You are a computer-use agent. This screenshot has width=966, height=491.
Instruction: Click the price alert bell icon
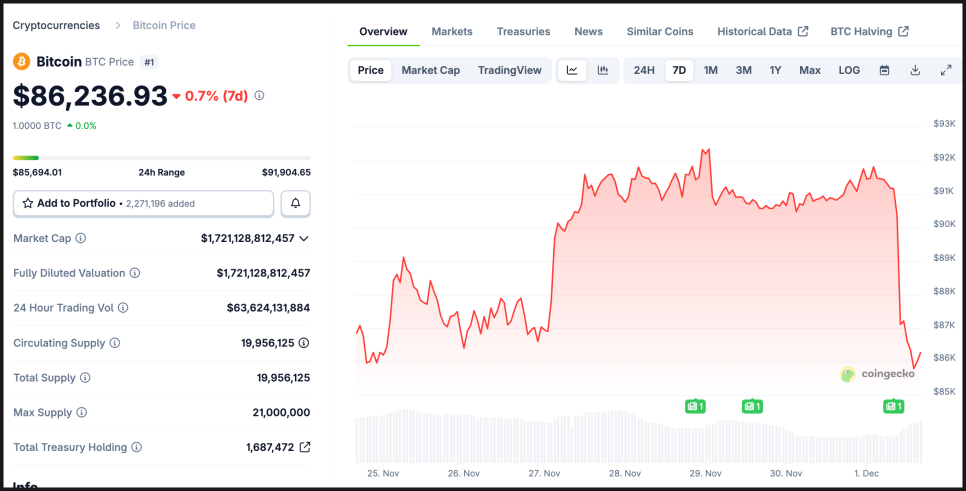[295, 203]
